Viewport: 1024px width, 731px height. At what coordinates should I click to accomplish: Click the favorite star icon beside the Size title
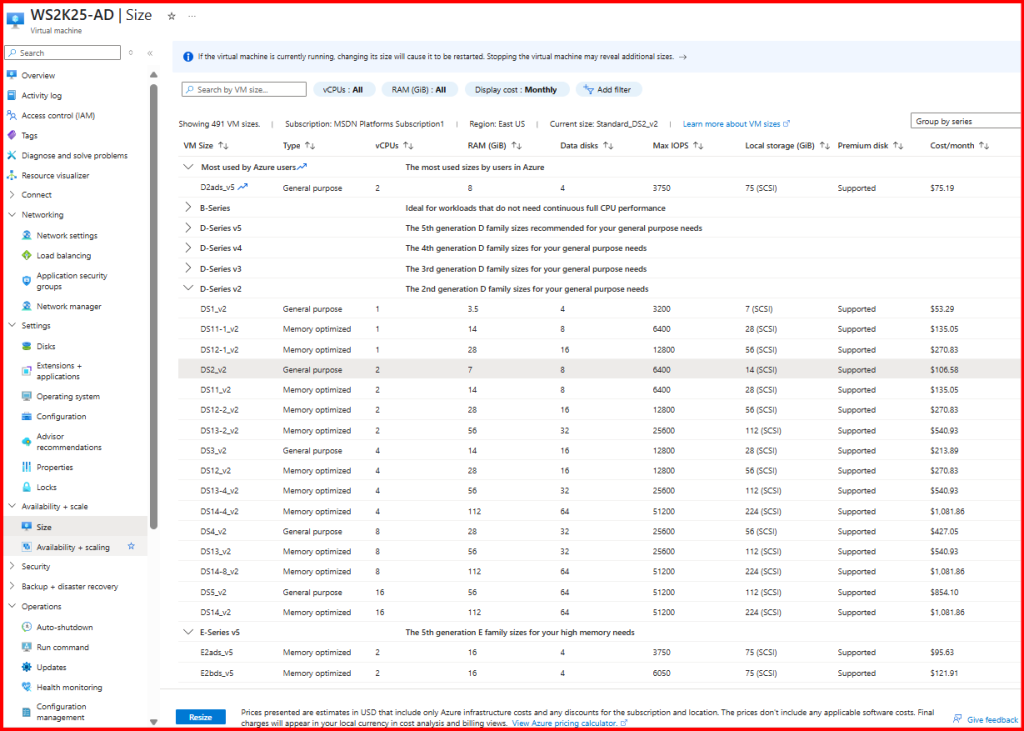tap(171, 16)
